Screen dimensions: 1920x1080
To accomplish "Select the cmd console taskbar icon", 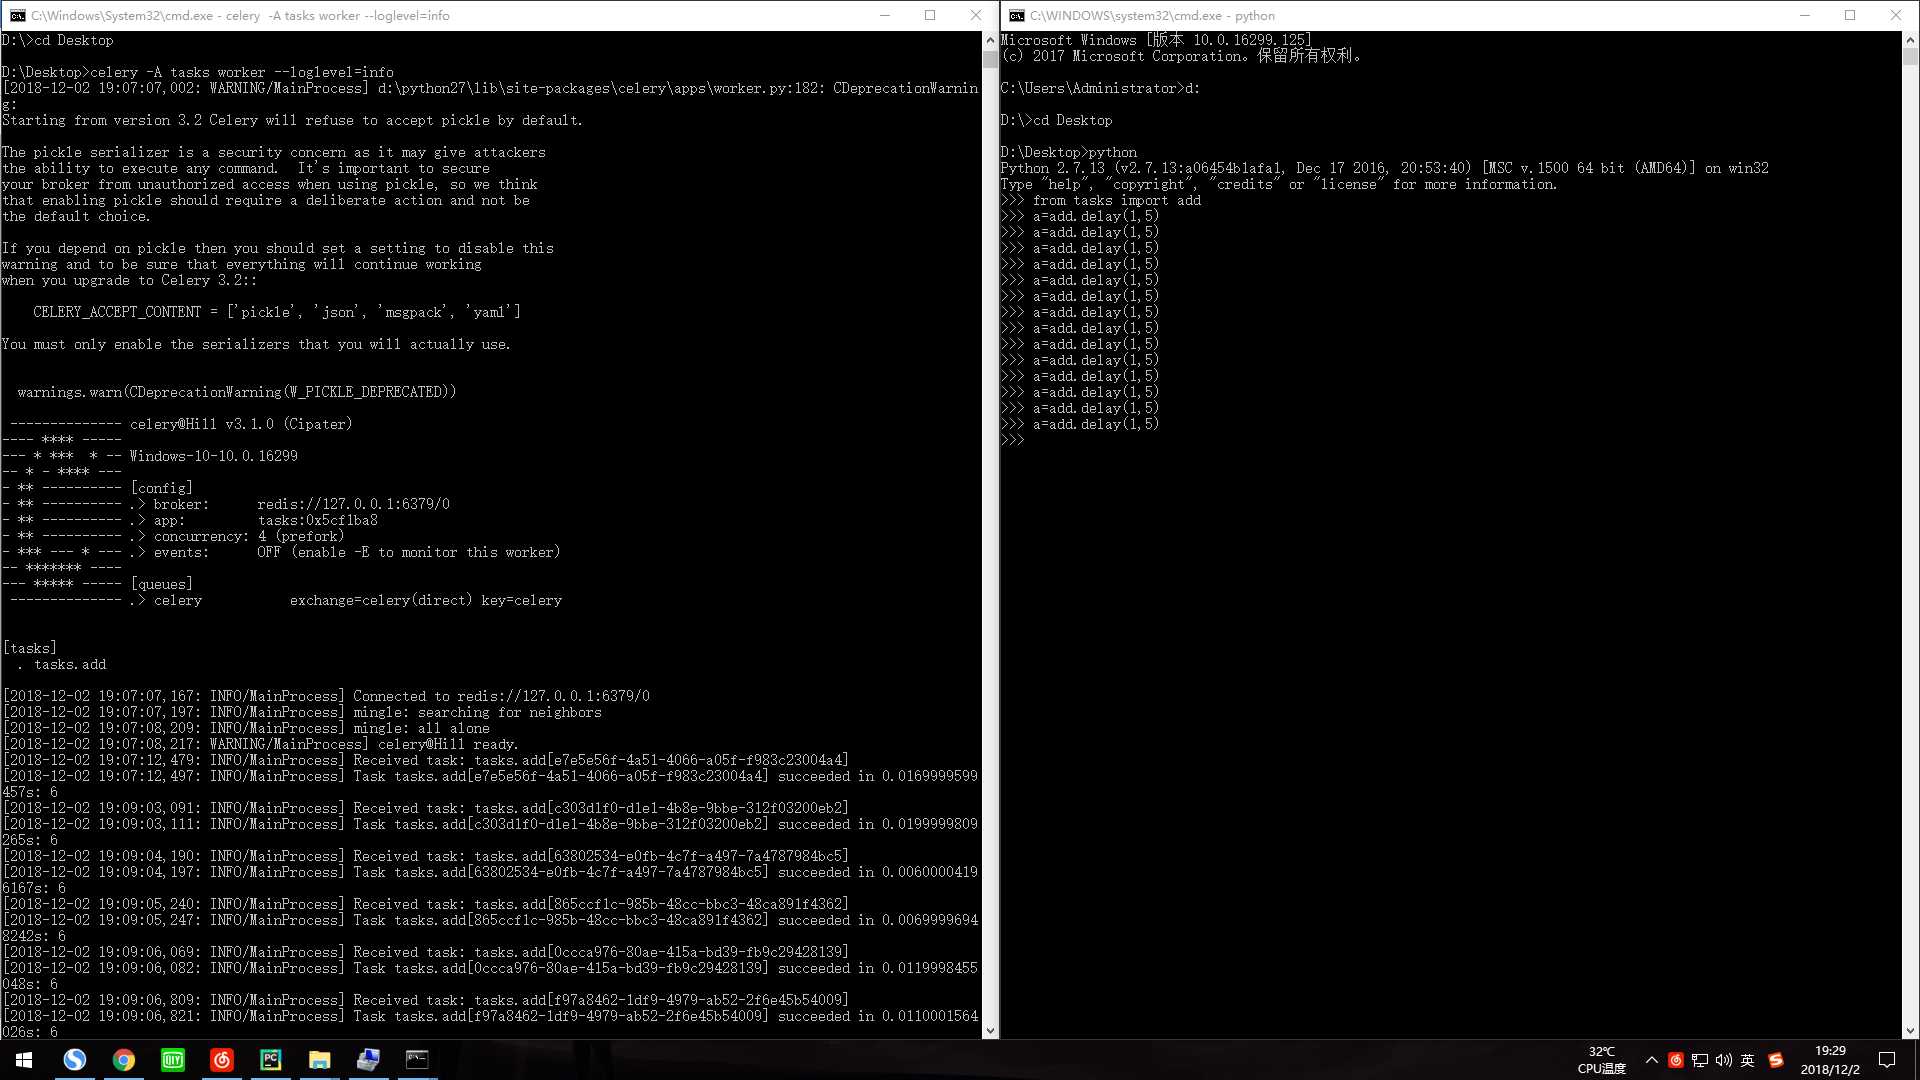I will click(x=417, y=1060).
